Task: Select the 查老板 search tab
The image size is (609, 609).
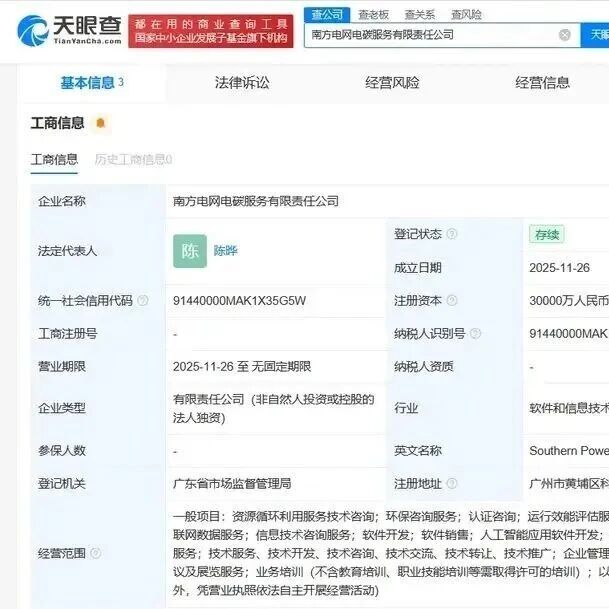Action: [x=373, y=15]
